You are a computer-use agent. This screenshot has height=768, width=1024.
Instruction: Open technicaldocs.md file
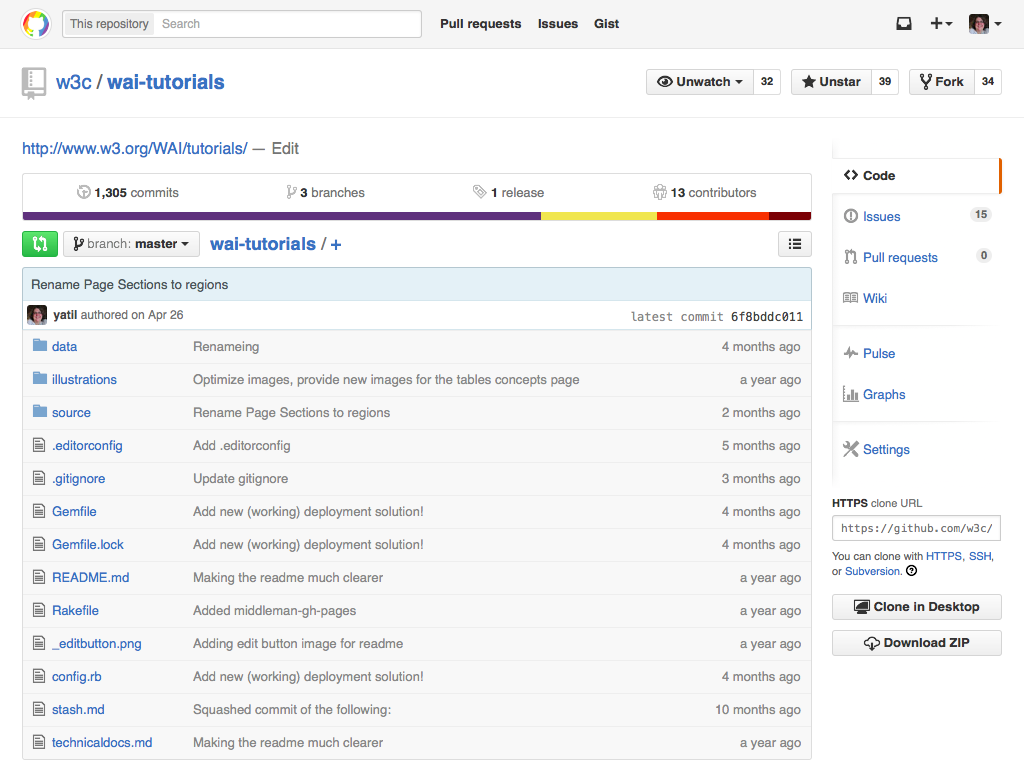(x=102, y=743)
